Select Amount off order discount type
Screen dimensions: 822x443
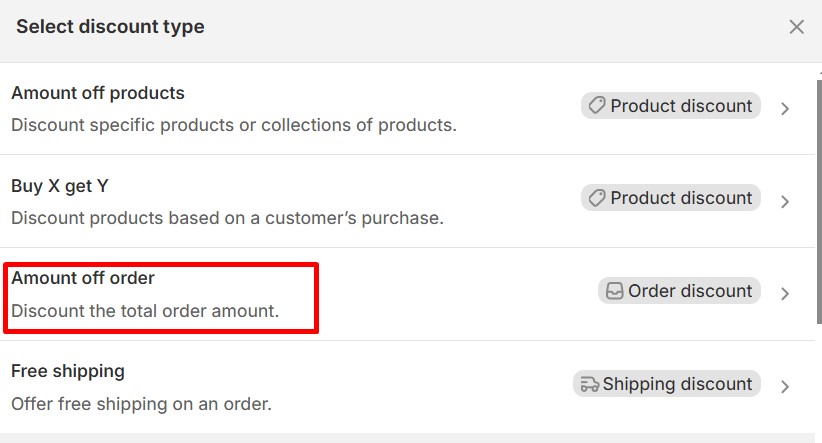pos(83,278)
